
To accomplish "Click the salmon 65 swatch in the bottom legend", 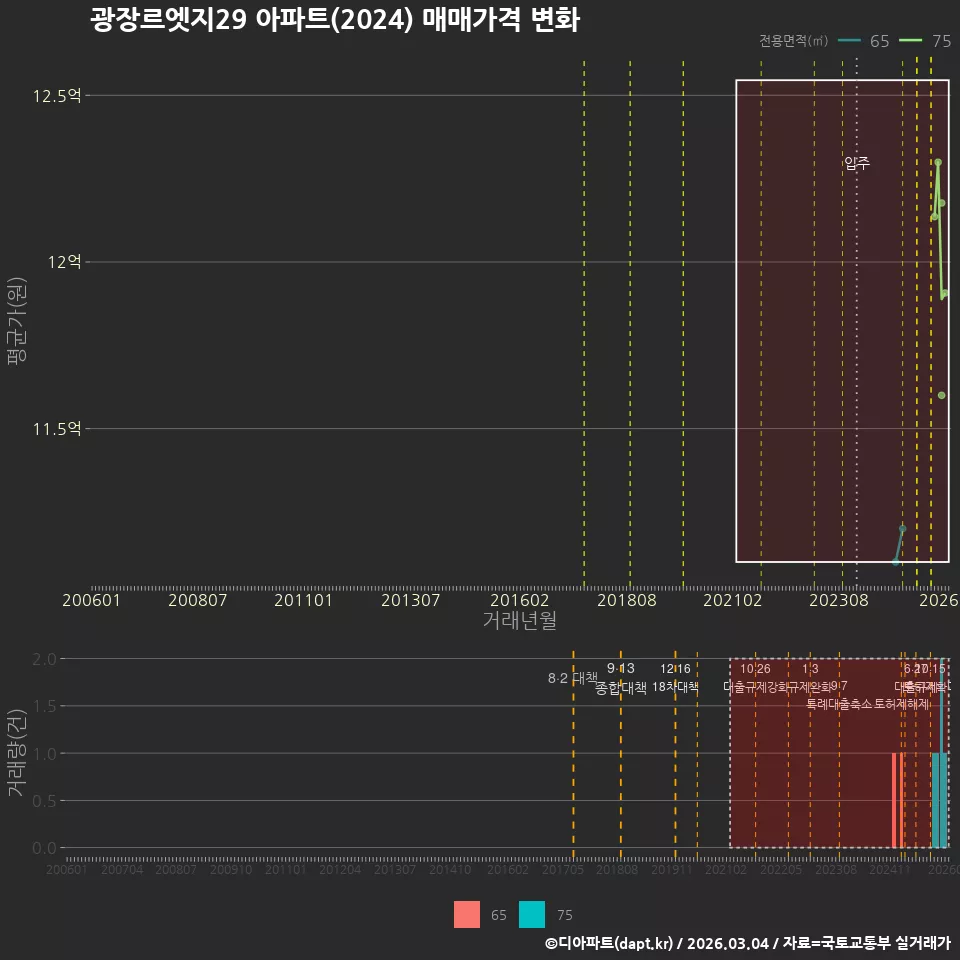I will click(467, 914).
